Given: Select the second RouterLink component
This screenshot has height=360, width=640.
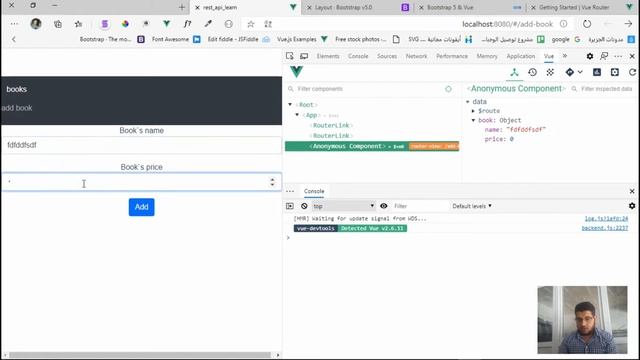Looking at the screenshot, I should coord(331,136).
